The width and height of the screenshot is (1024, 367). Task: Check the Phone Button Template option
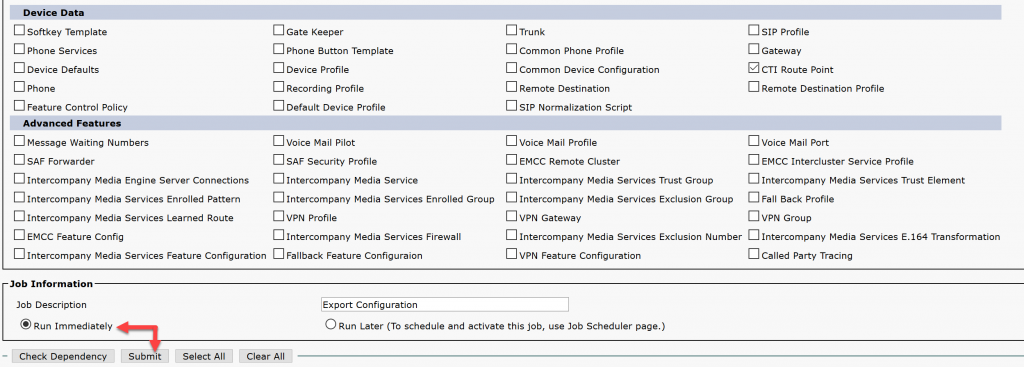pos(279,49)
